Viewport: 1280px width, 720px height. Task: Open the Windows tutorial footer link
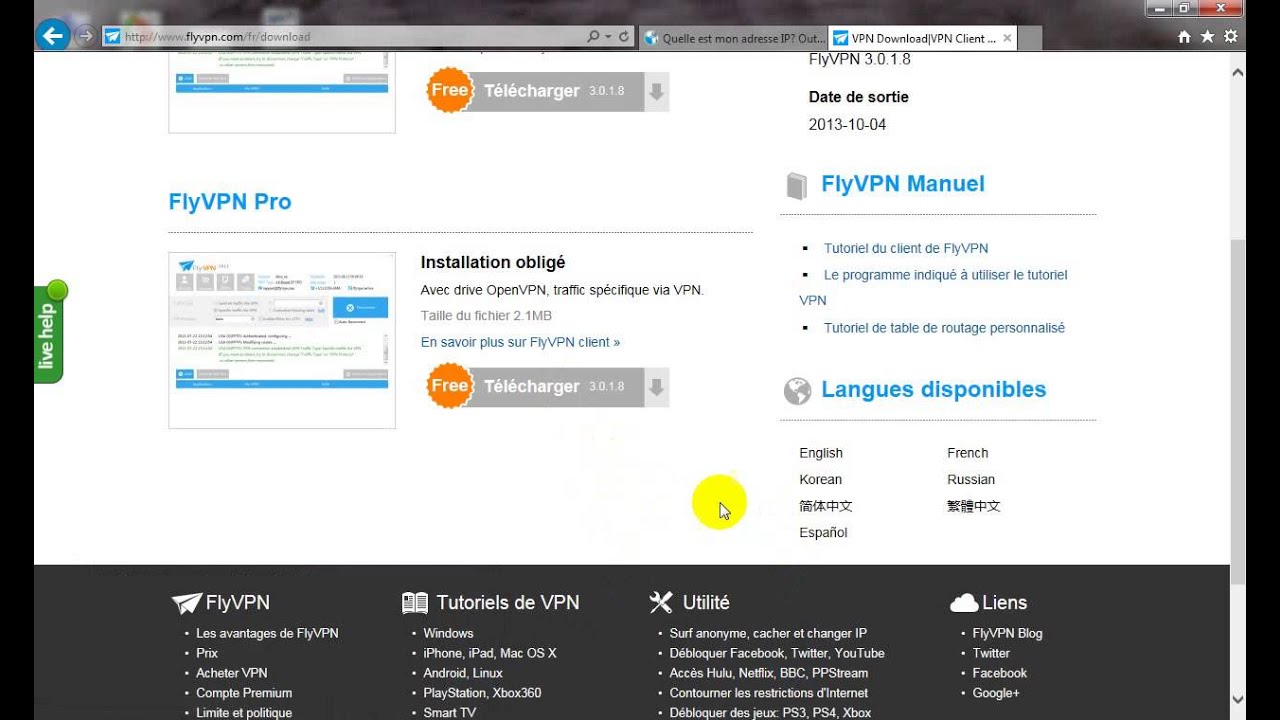pyautogui.click(x=448, y=633)
